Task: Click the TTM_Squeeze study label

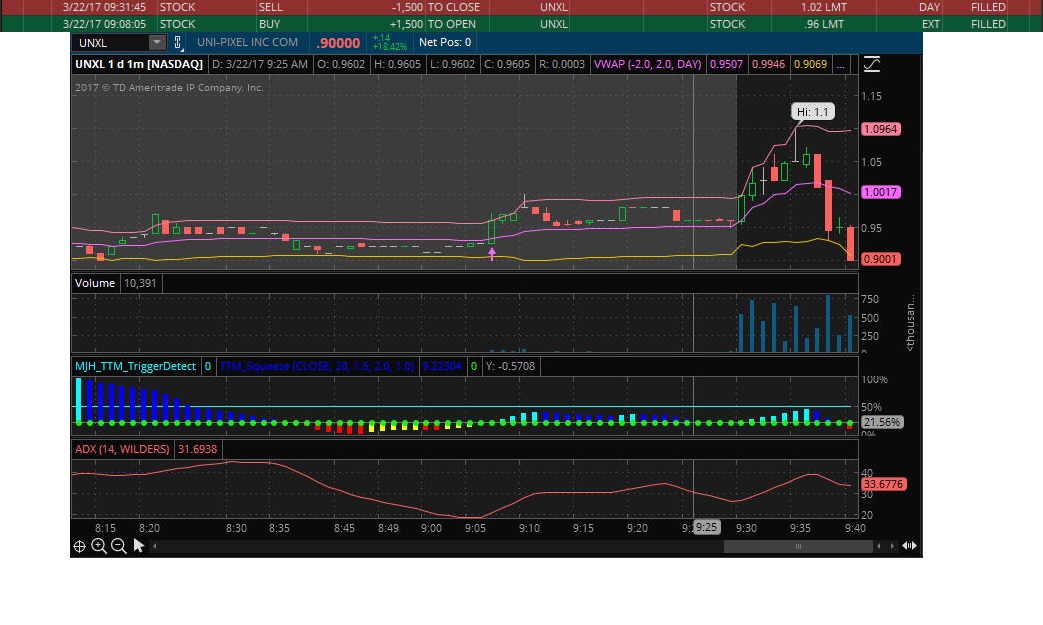Action: (318, 366)
